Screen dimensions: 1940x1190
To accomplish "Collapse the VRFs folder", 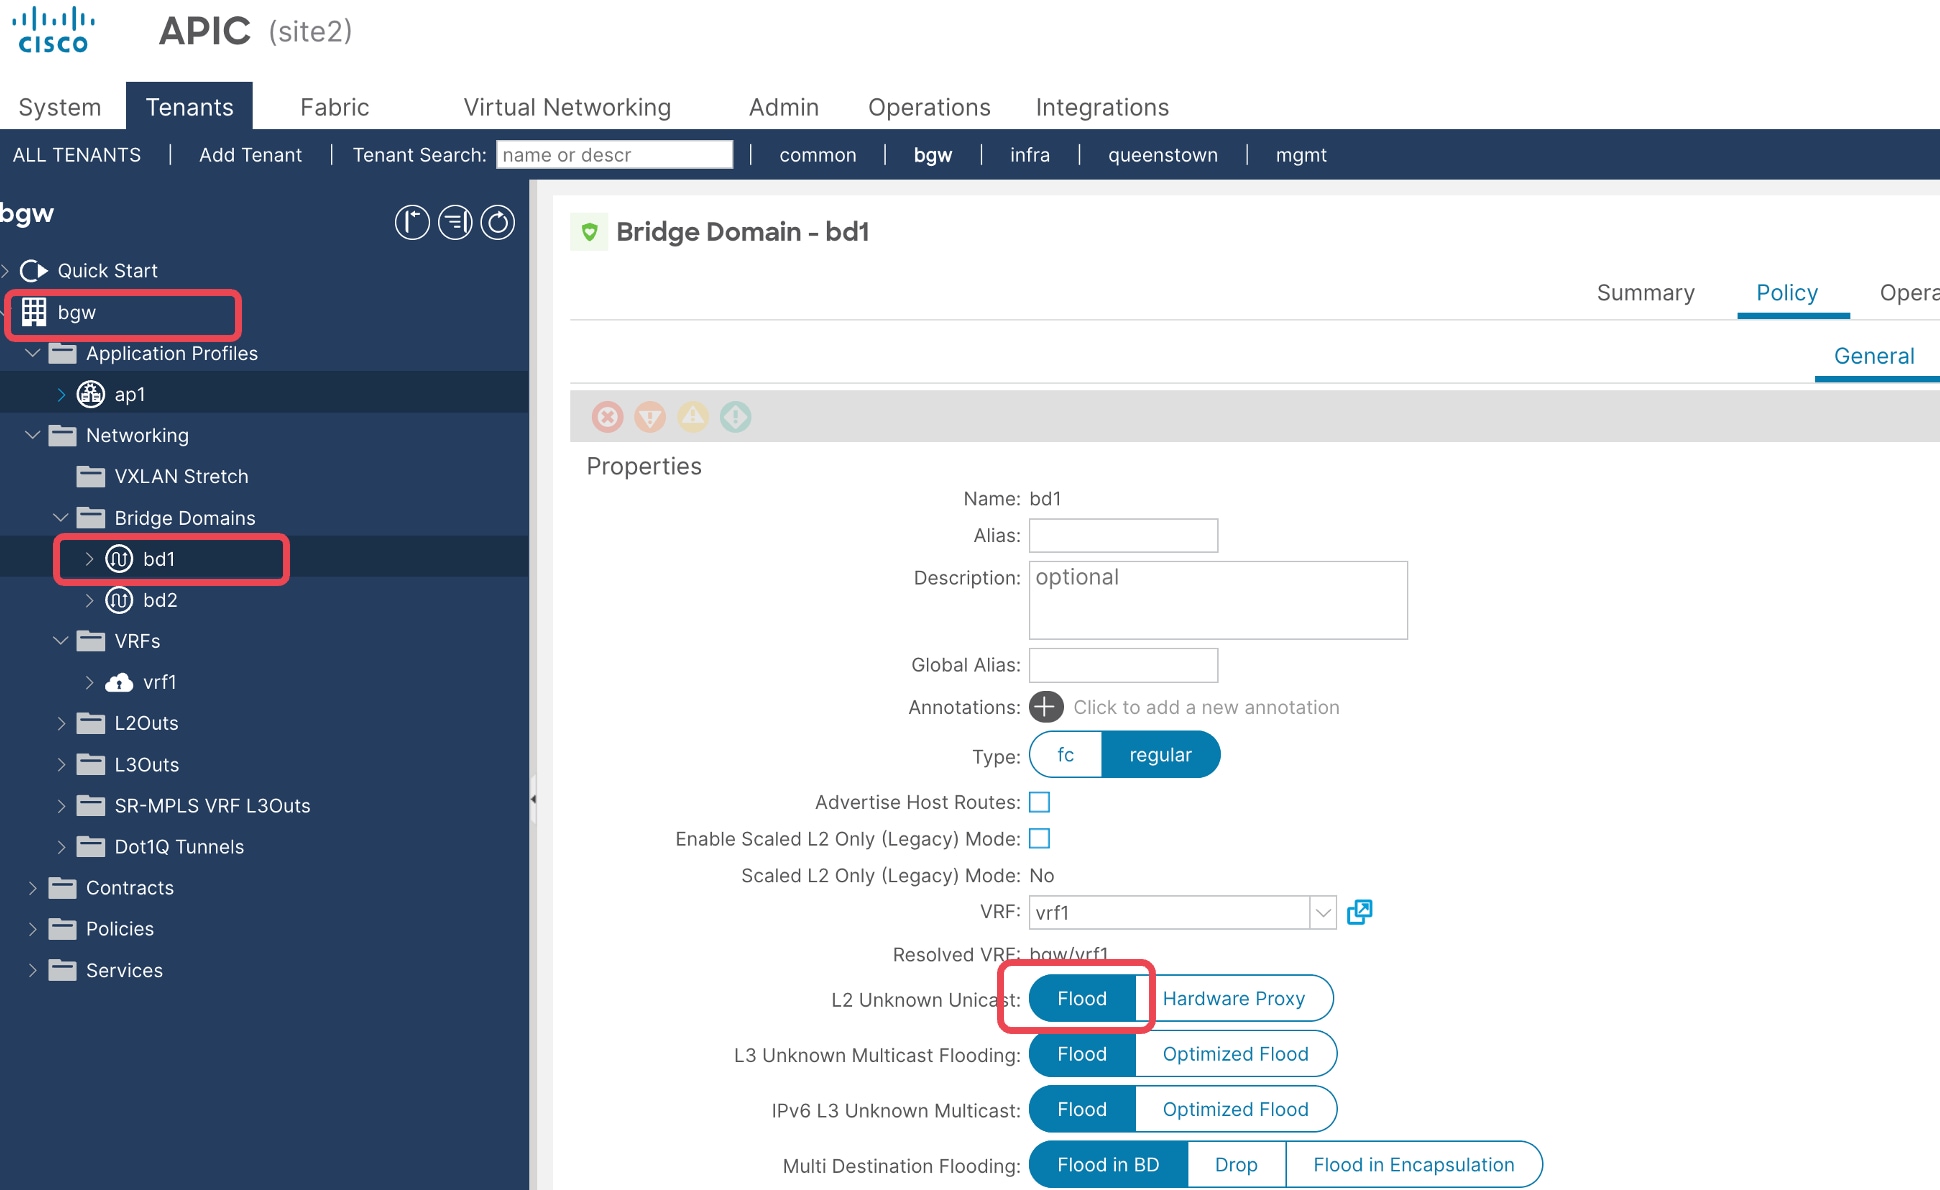I will click(61, 641).
